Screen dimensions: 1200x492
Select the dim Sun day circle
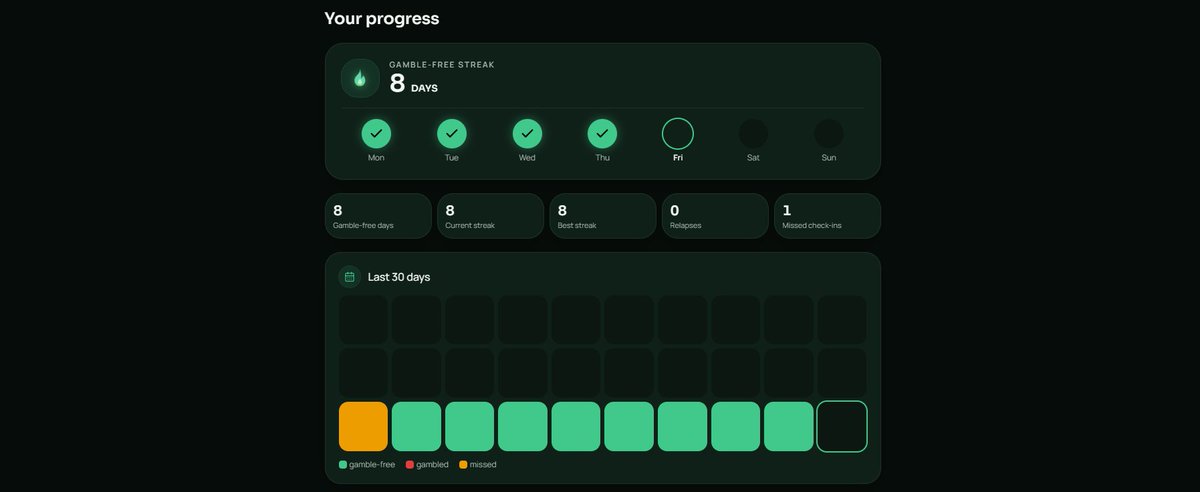pos(829,133)
